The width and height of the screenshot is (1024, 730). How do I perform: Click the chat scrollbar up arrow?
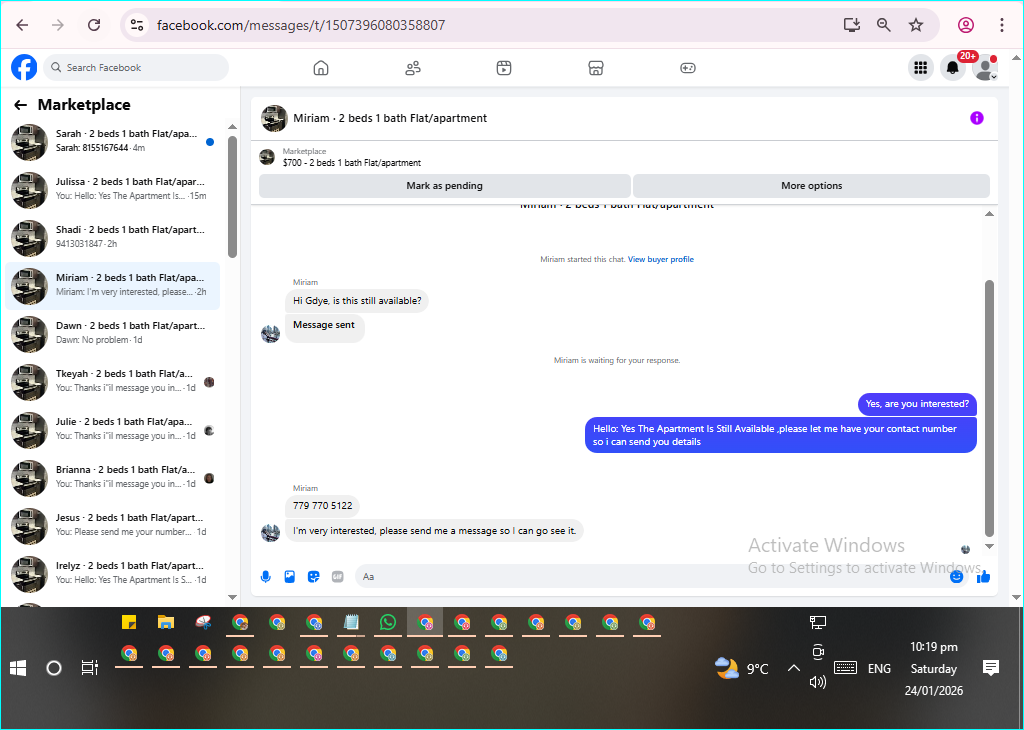coord(989,214)
